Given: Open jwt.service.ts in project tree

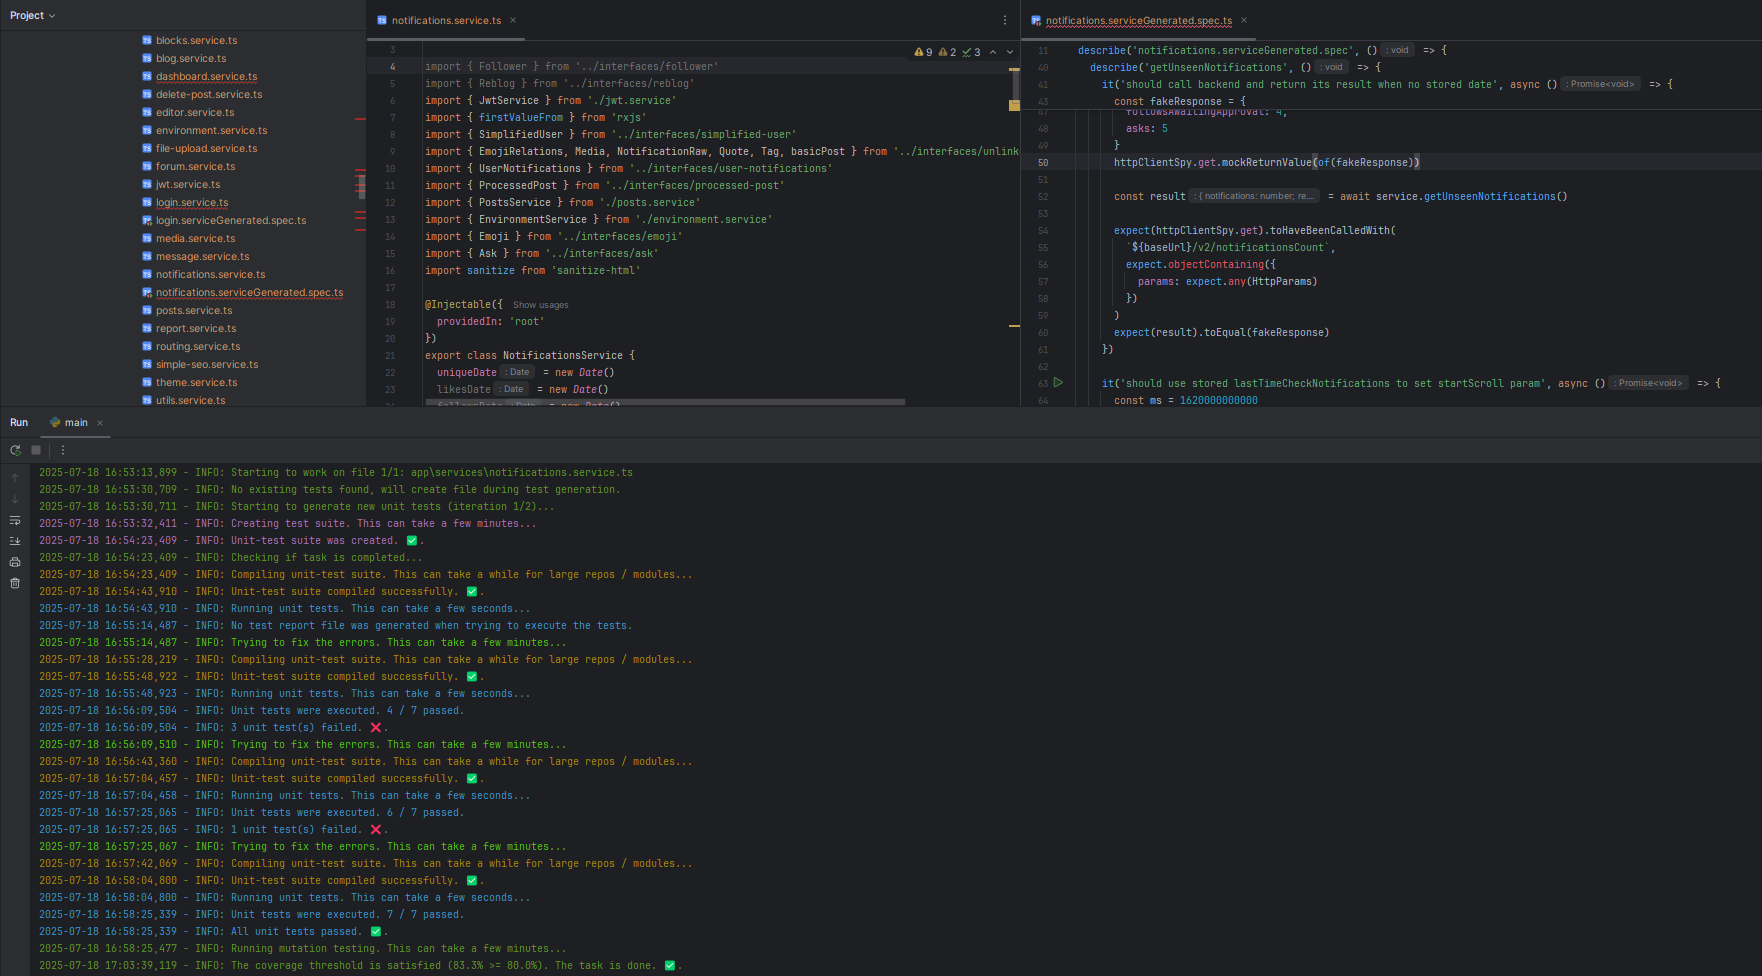Looking at the screenshot, I should point(181,184).
